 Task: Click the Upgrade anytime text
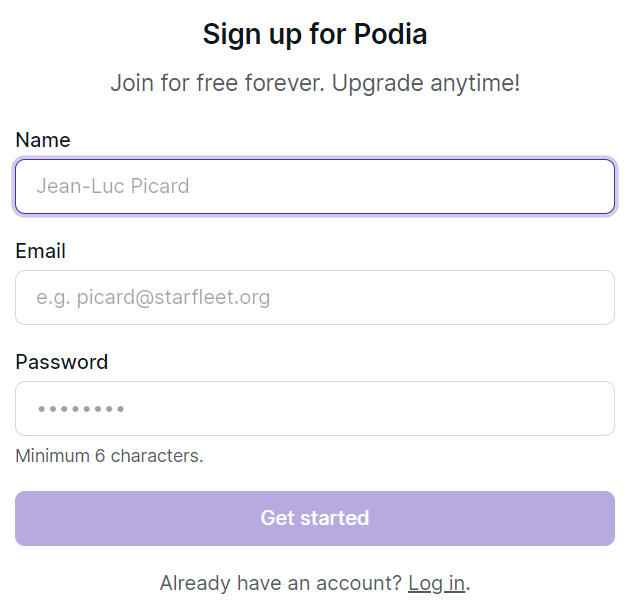[x=426, y=83]
